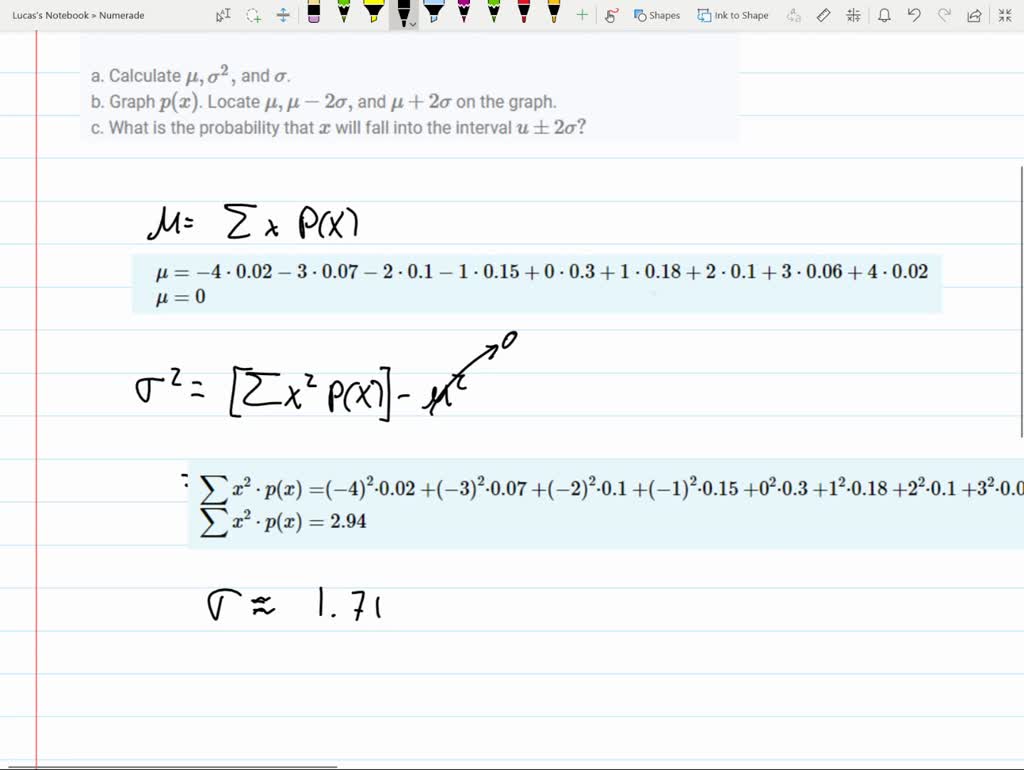Undo the last ink stroke

(914, 15)
